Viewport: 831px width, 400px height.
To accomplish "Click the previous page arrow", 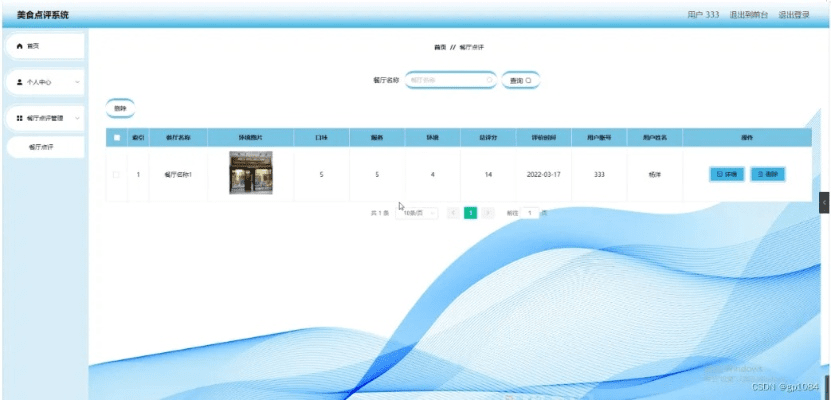I will click(x=453, y=213).
